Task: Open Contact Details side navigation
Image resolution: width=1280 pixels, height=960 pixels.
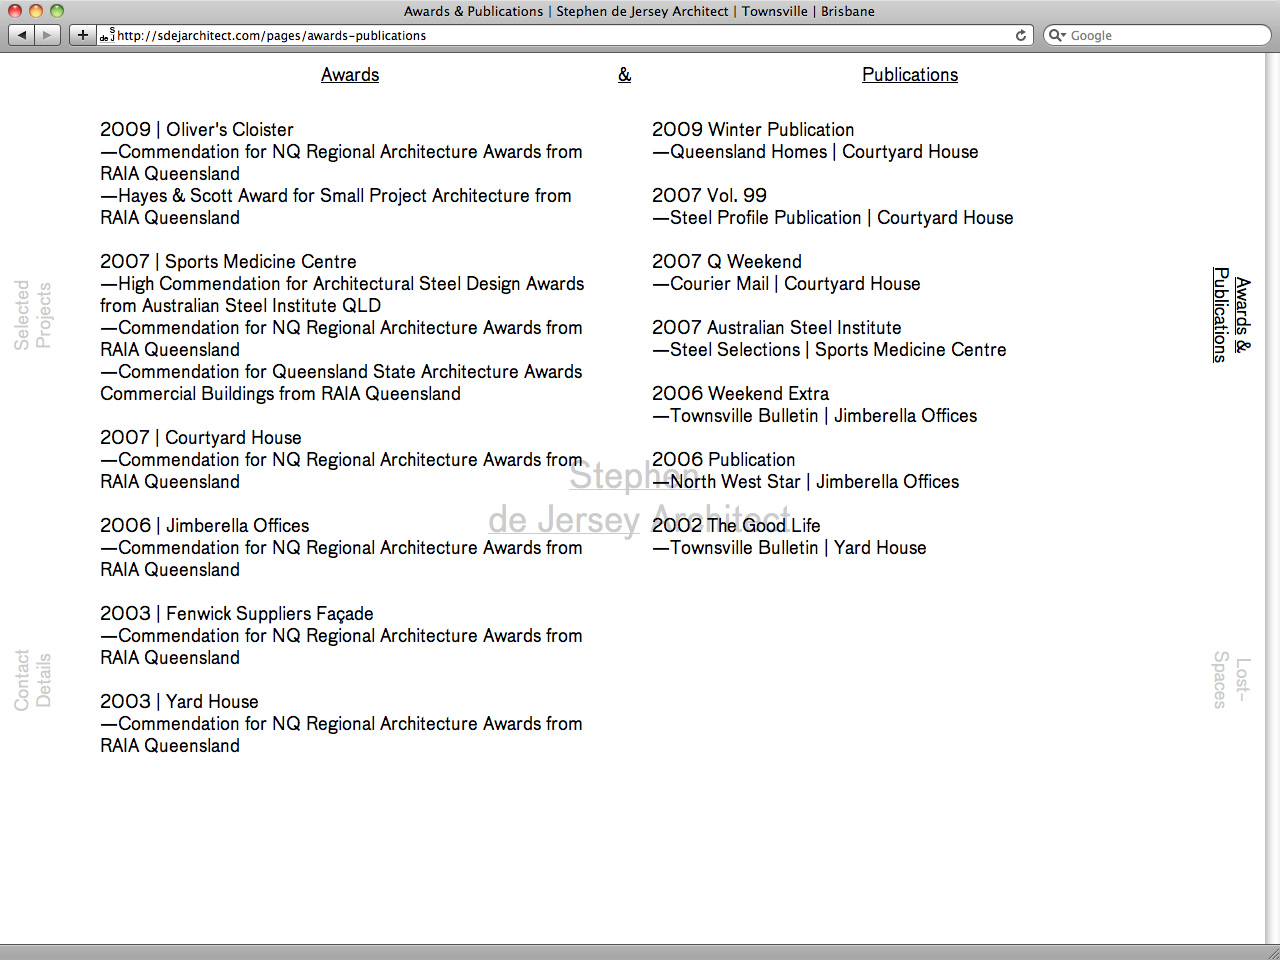Action: point(32,680)
